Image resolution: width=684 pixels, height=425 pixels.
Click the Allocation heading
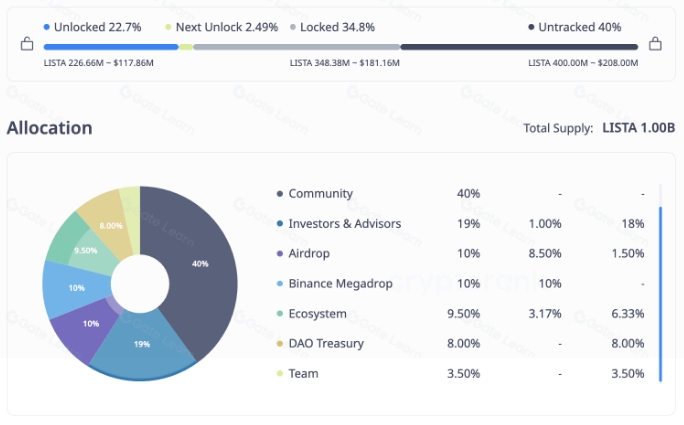click(x=49, y=128)
